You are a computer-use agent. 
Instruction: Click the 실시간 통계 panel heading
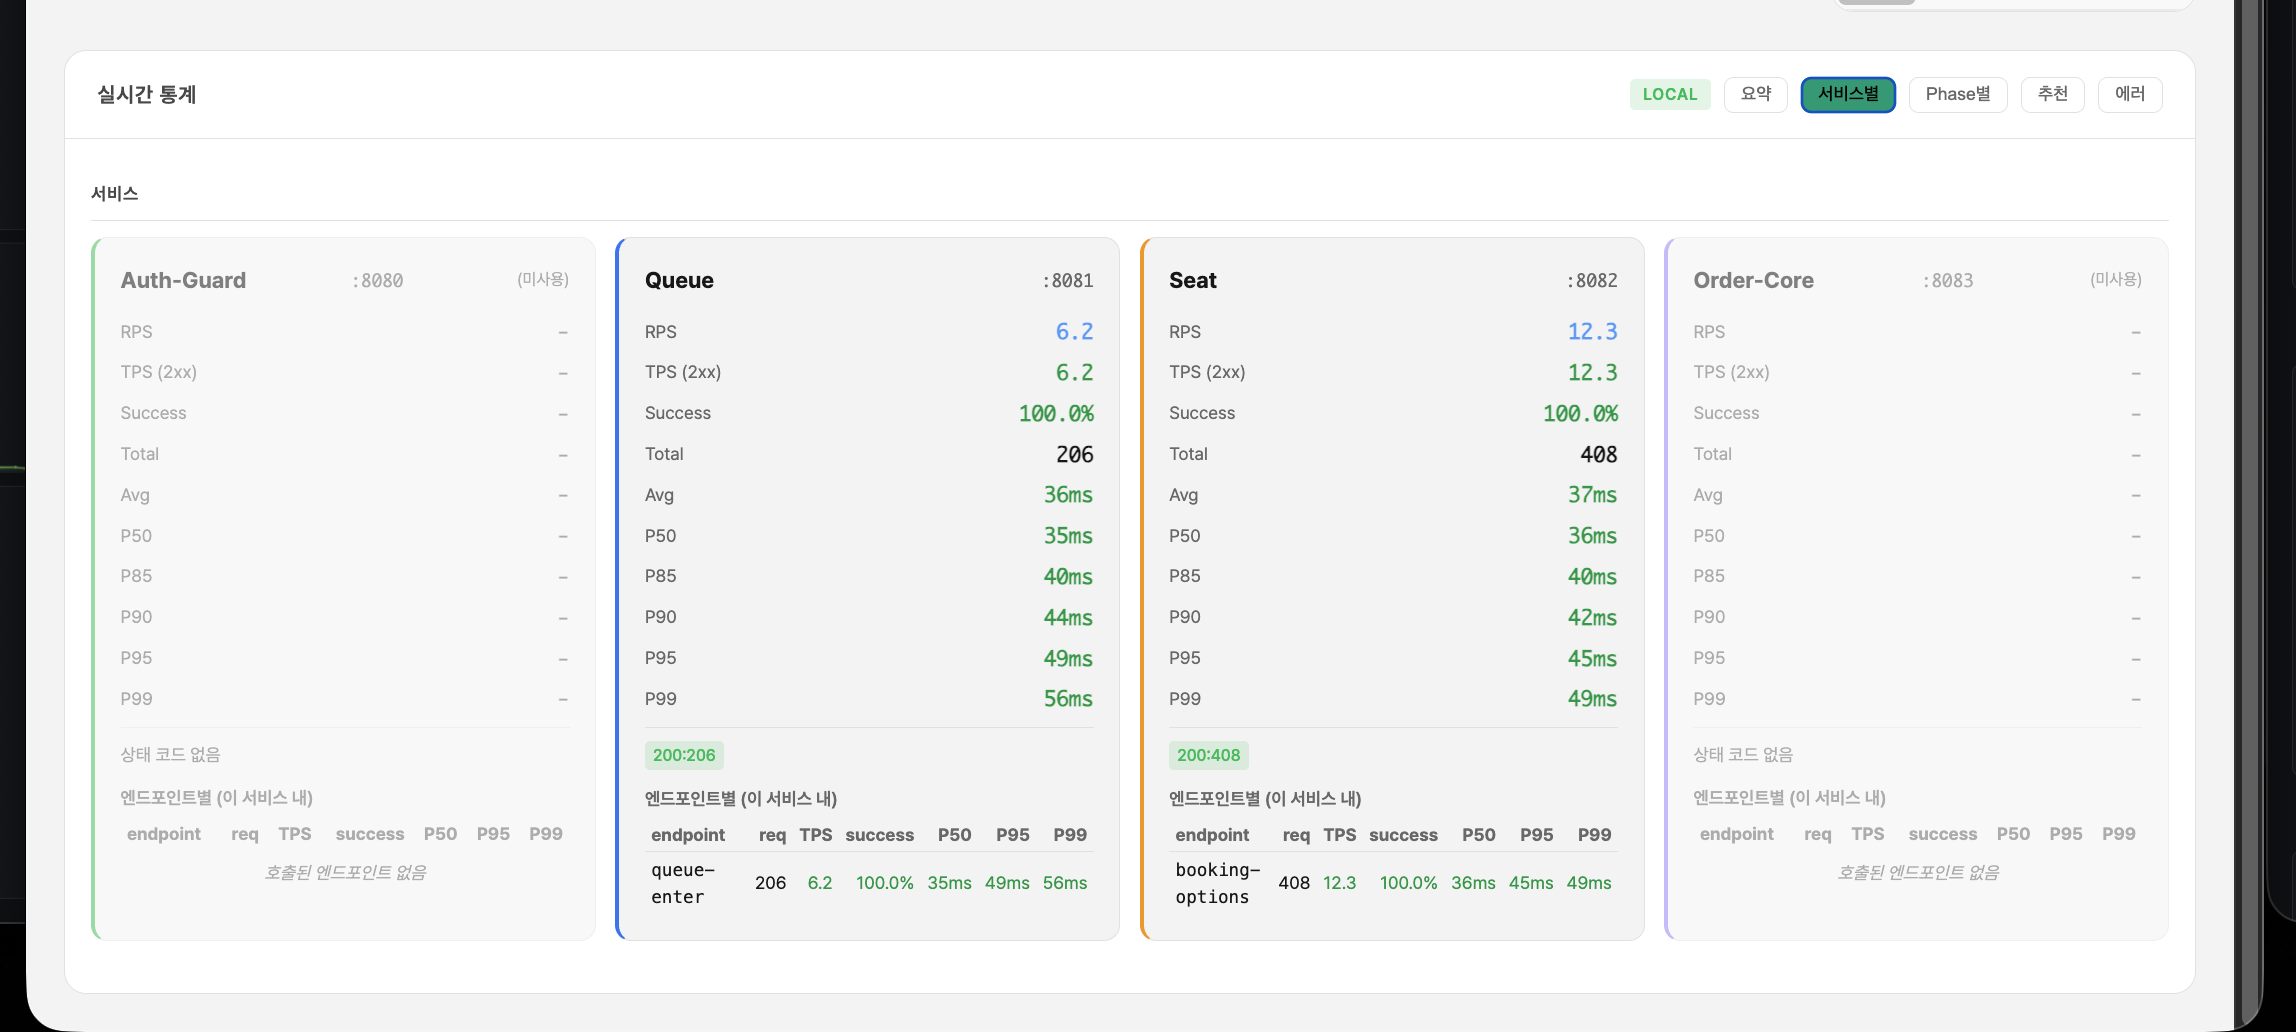(146, 94)
